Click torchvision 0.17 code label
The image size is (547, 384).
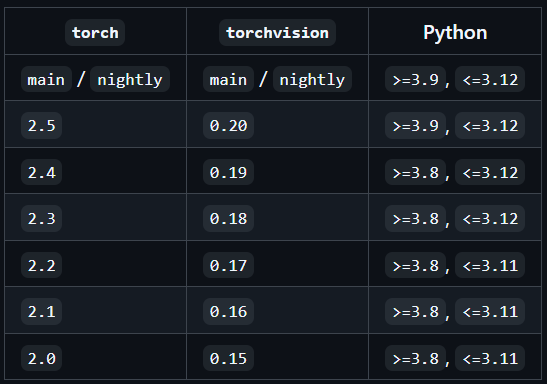228,265
